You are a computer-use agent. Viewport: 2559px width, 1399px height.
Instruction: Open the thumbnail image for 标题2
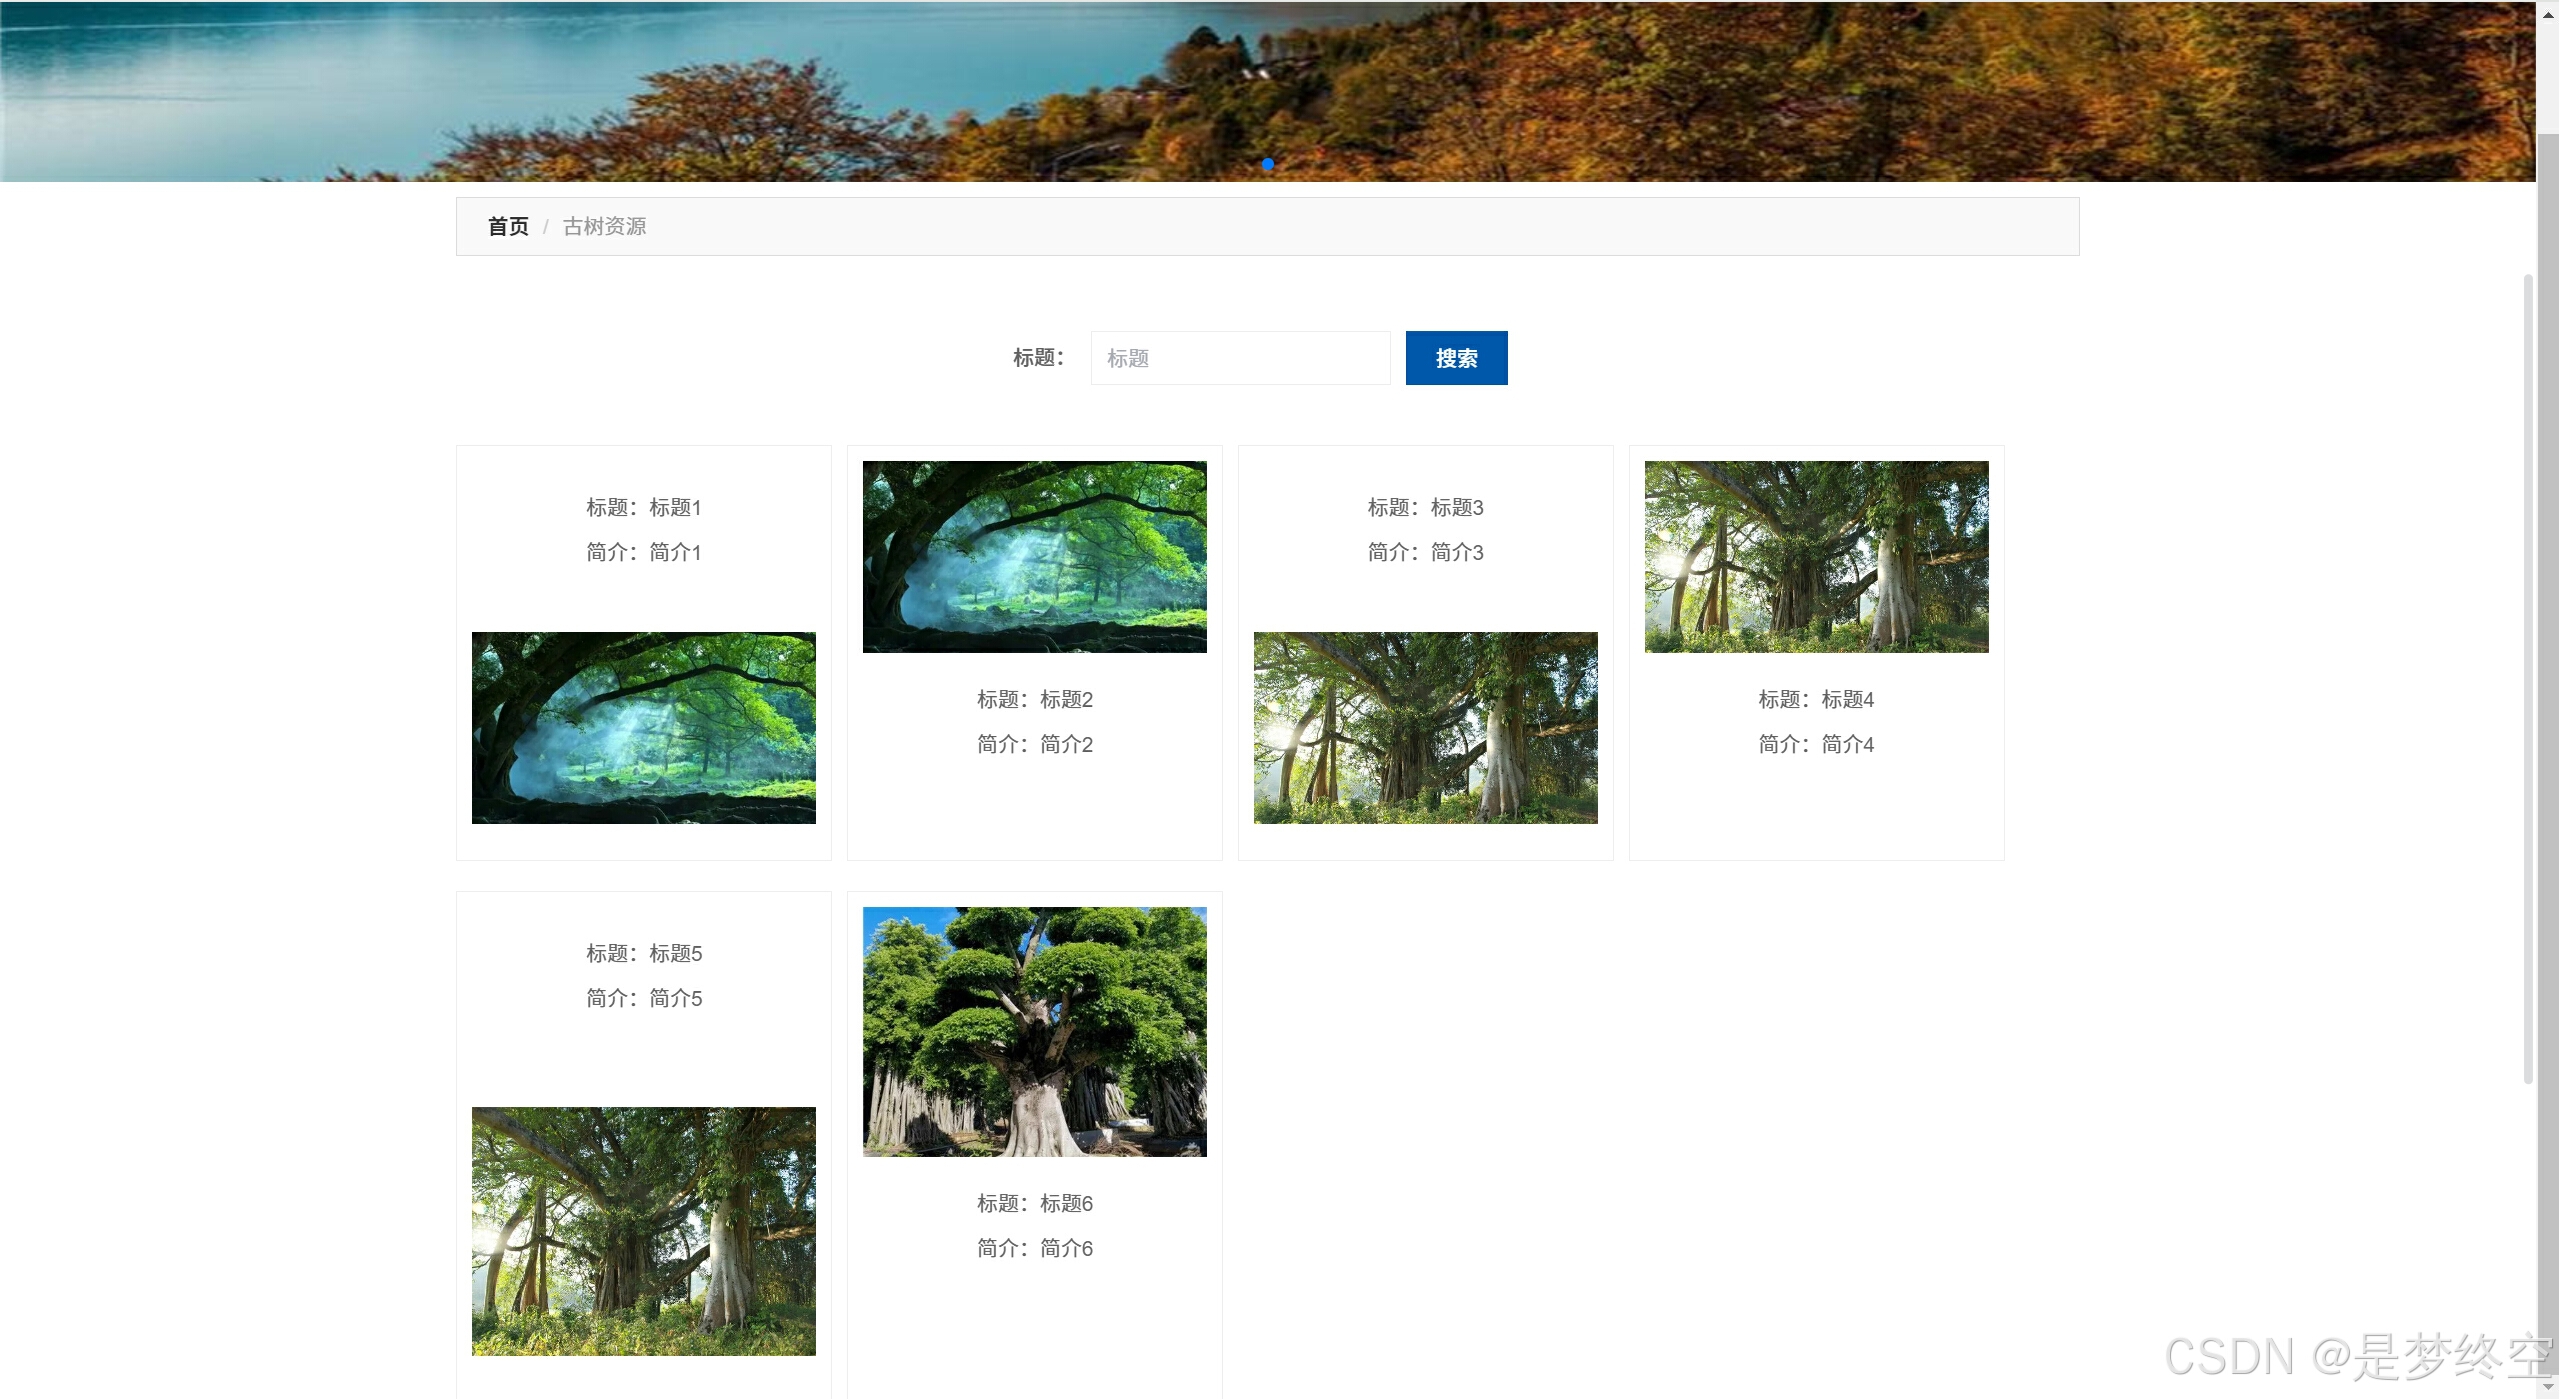[1035, 557]
